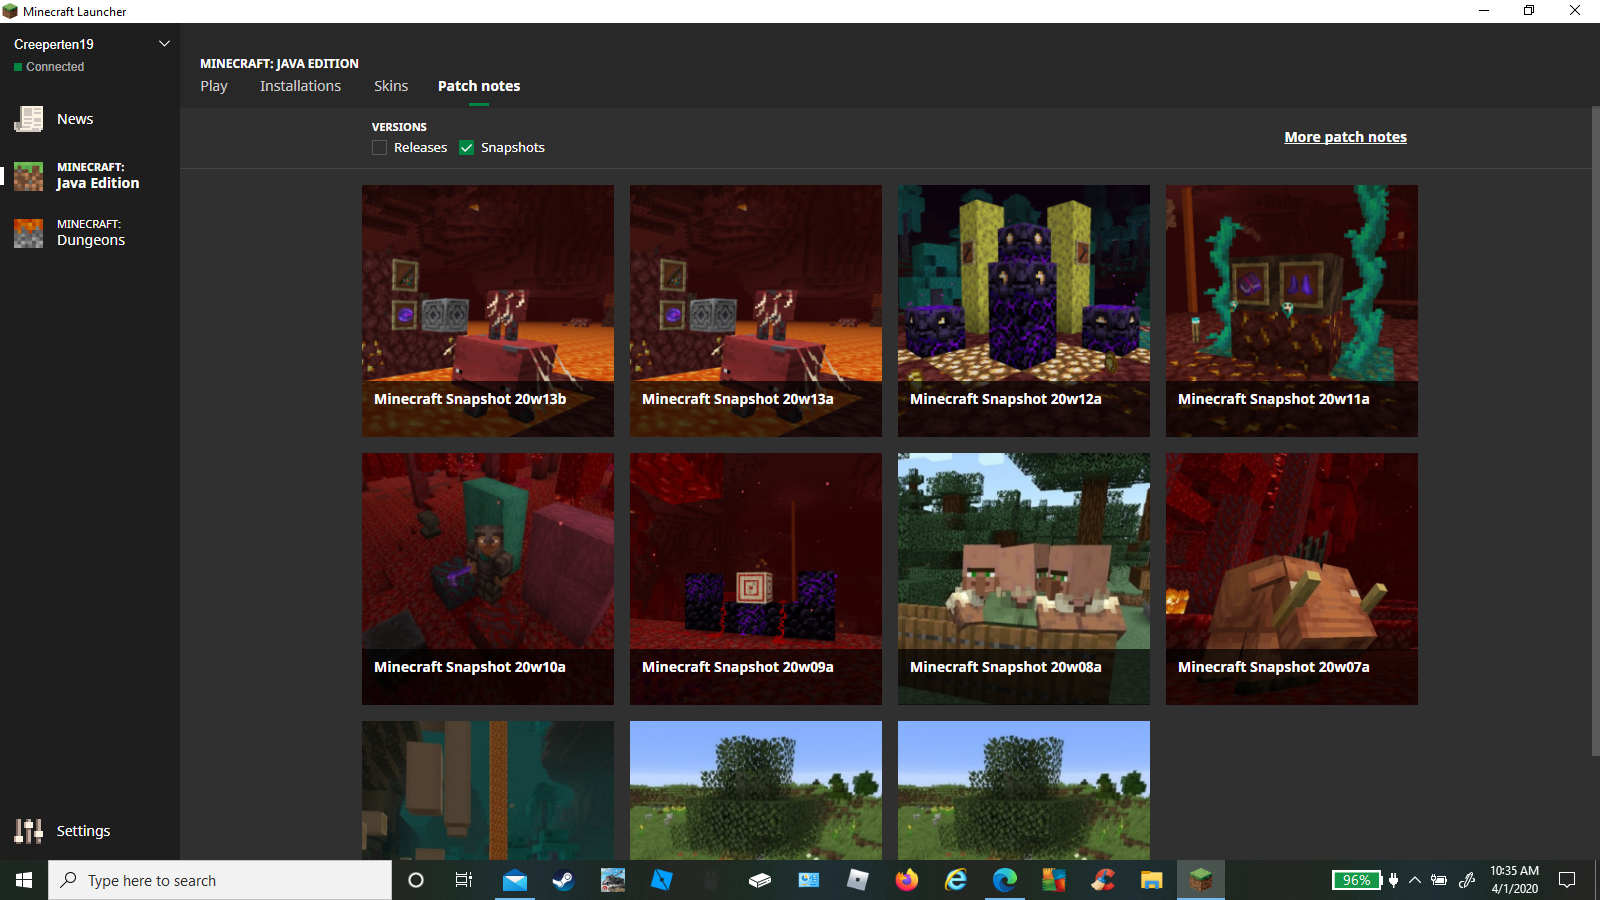This screenshot has height=900, width=1600.
Task: Open CCleaner from the taskbar
Action: pos(1103,880)
